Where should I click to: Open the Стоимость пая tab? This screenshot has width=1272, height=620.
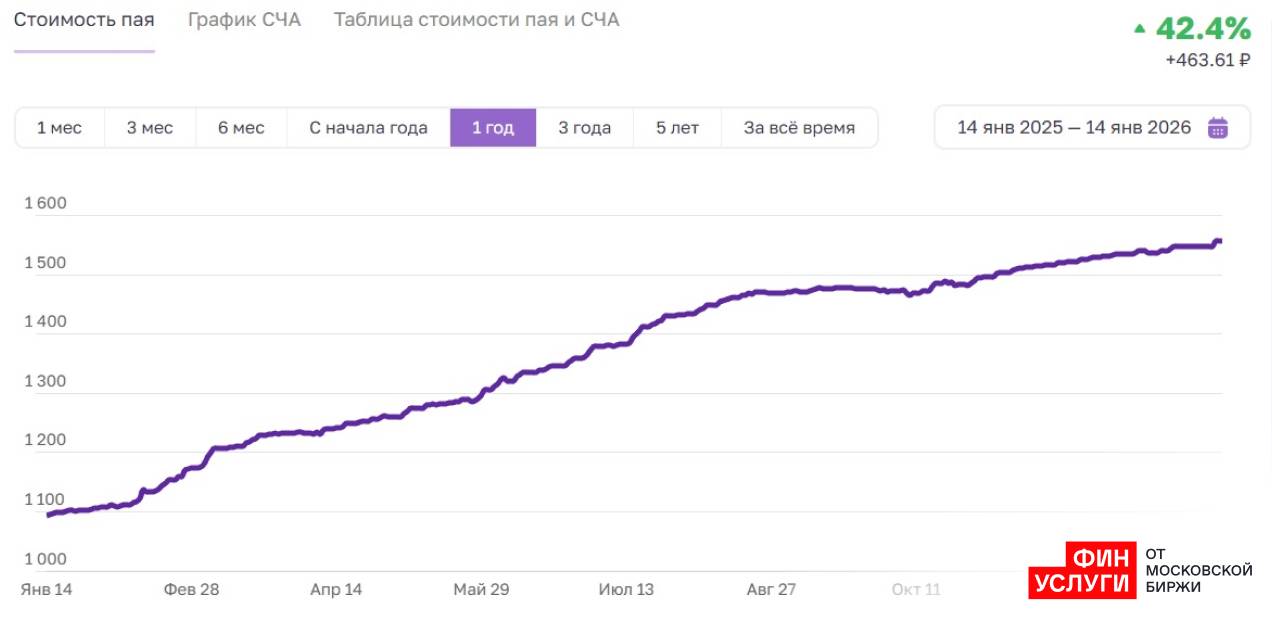(84, 20)
